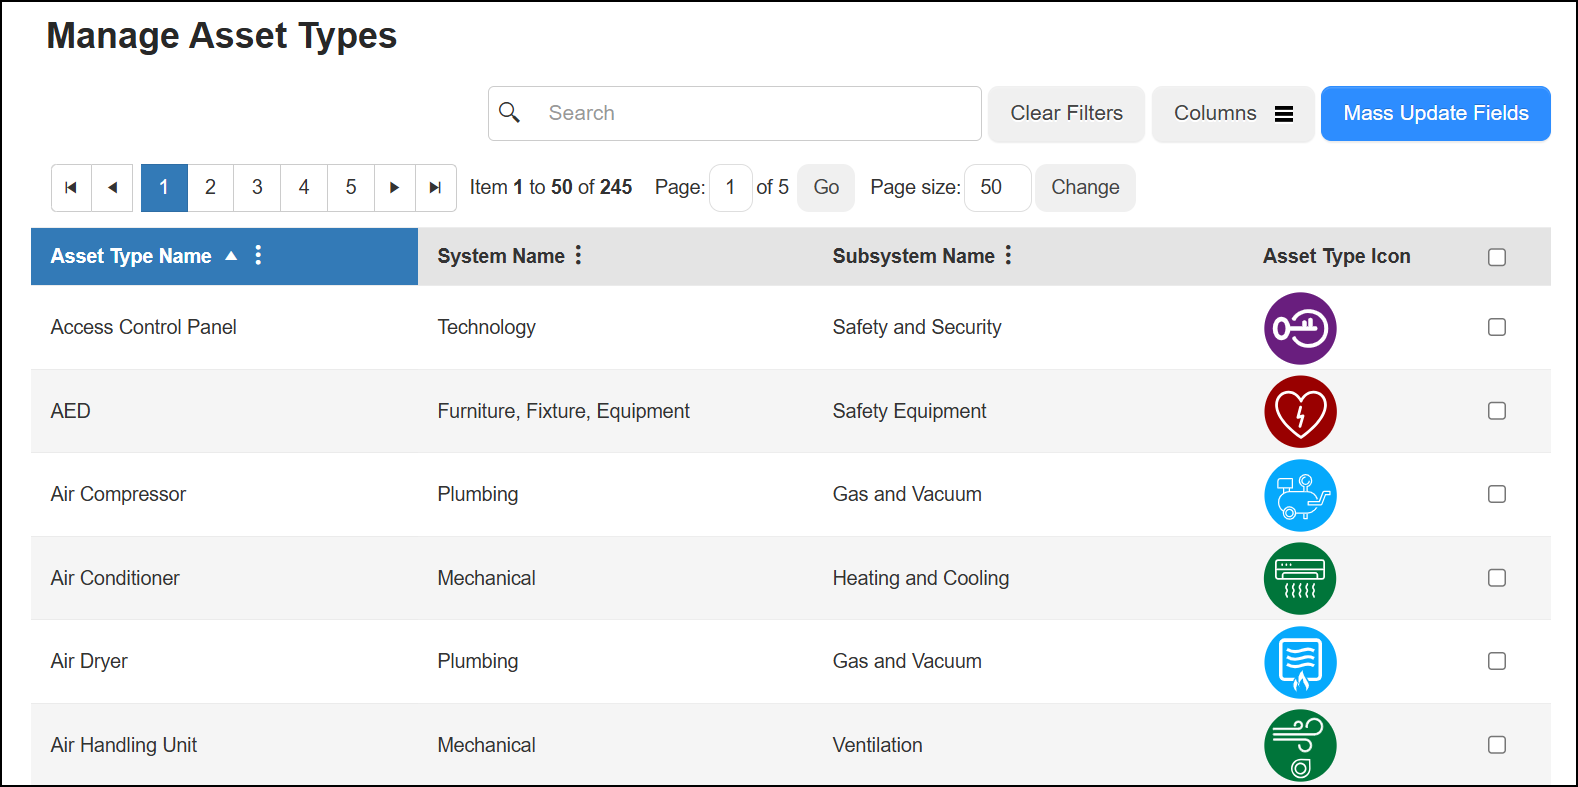The image size is (1578, 787).
Task: Toggle ascending sort arrow on Asset Type Name
Action: [x=231, y=256]
